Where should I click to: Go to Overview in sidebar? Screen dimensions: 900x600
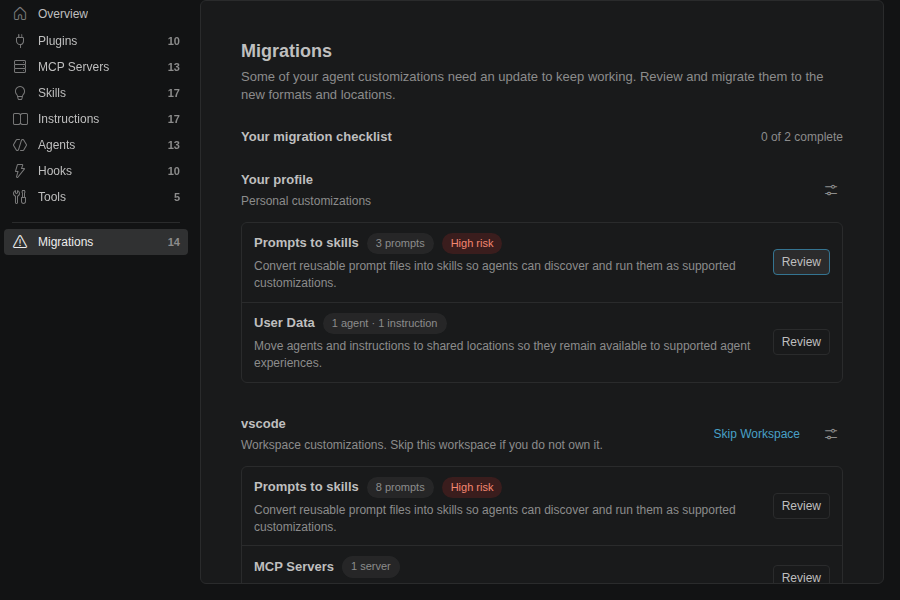pos(96,14)
